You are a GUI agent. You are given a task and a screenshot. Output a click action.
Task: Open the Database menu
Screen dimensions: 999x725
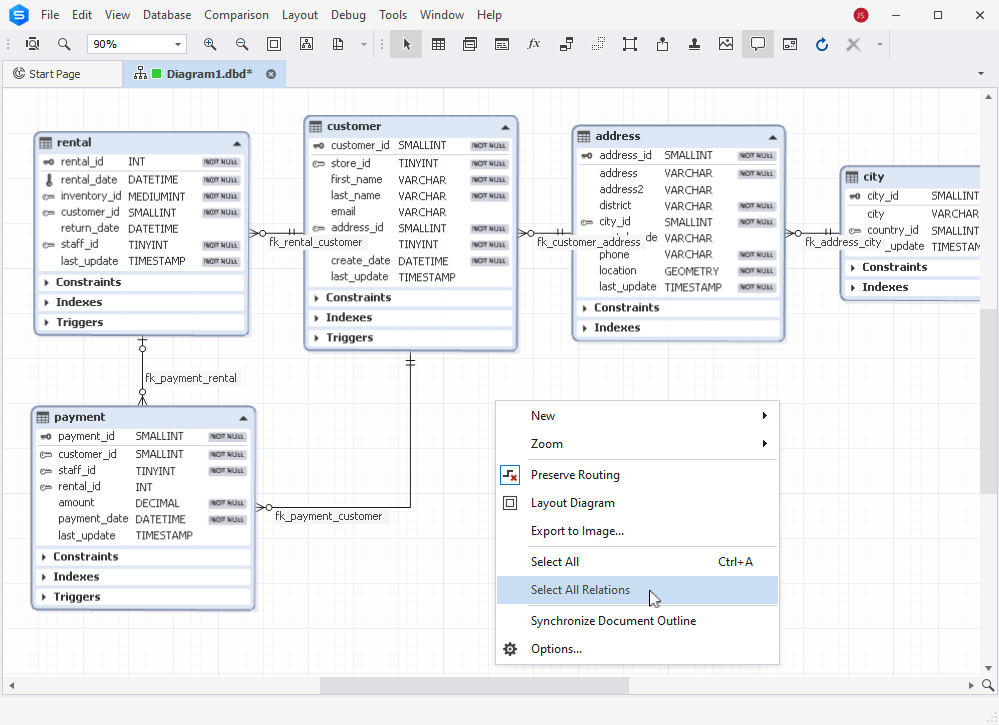click(x=166, y=14)
